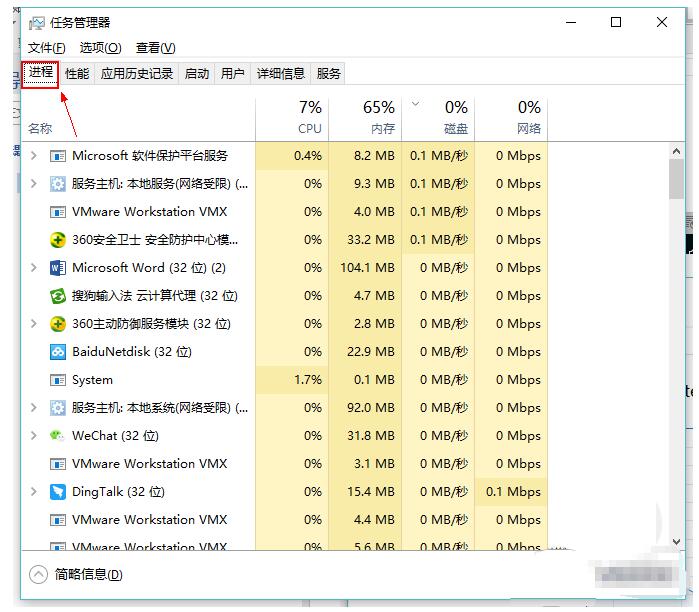Open the 查看(V) menu
The image size is (699, 612).
tap(156, 48)
